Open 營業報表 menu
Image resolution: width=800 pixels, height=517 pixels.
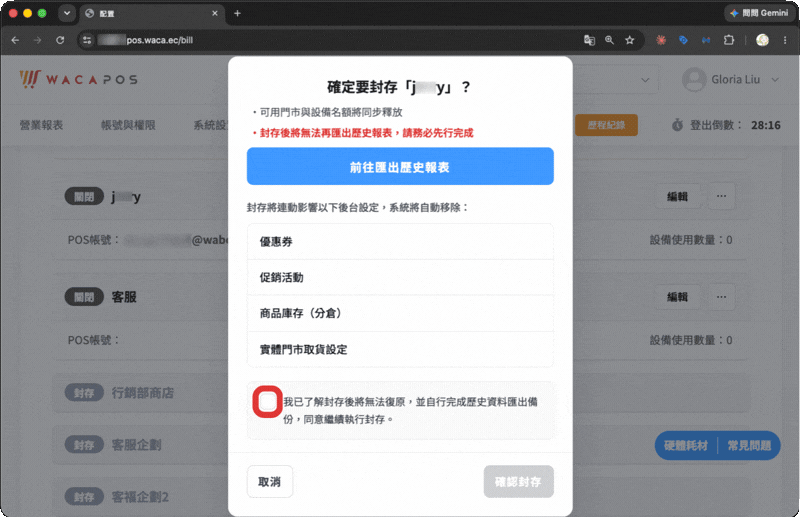coord(41,125)
